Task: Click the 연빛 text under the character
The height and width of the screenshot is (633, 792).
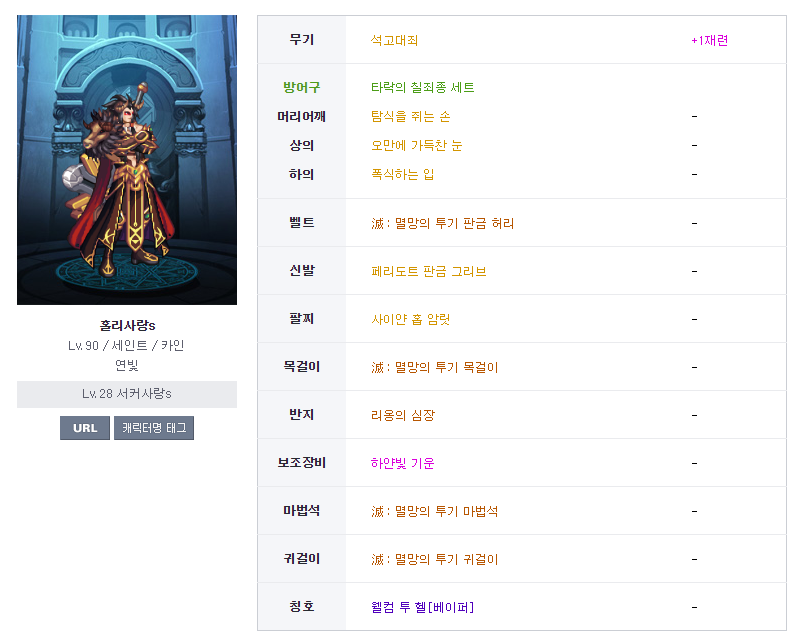Action: tap(127, 365)
